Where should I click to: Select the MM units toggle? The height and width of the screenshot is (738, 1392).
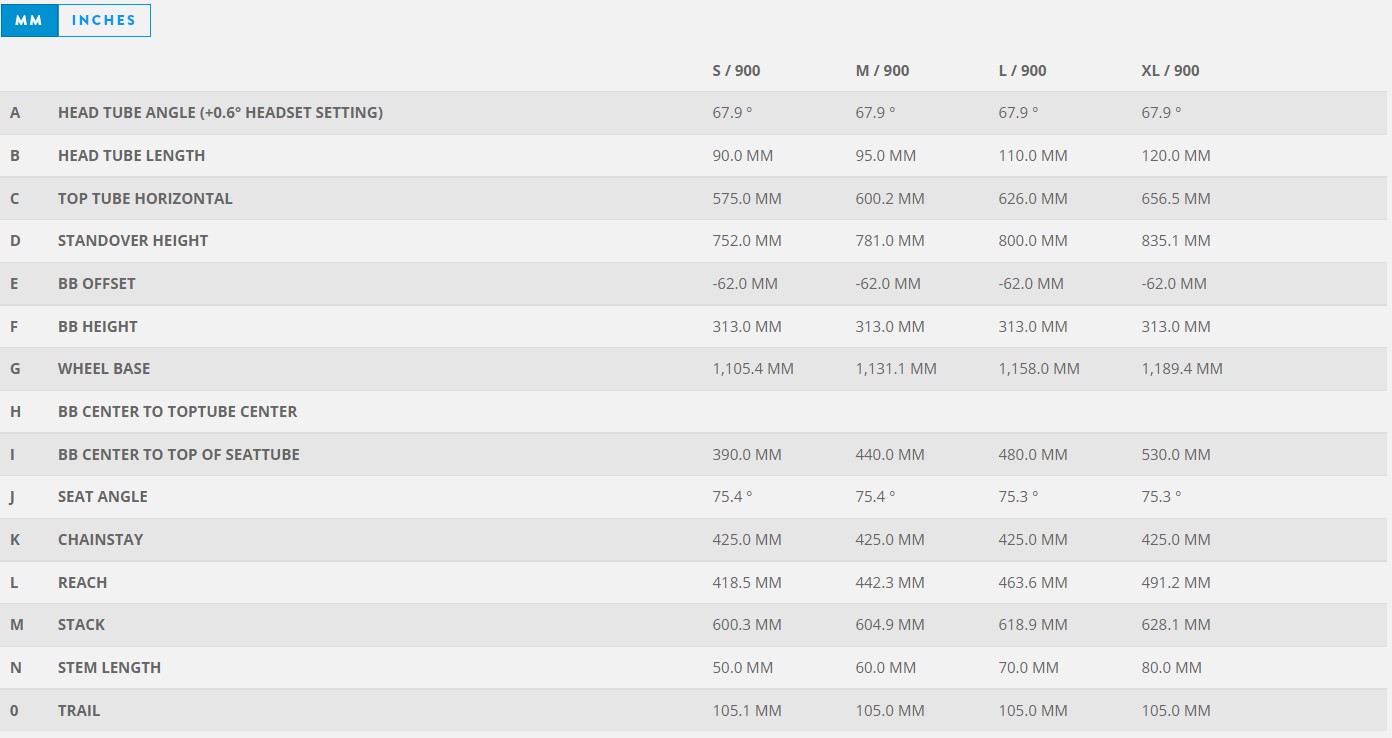[x=30, y=21]
